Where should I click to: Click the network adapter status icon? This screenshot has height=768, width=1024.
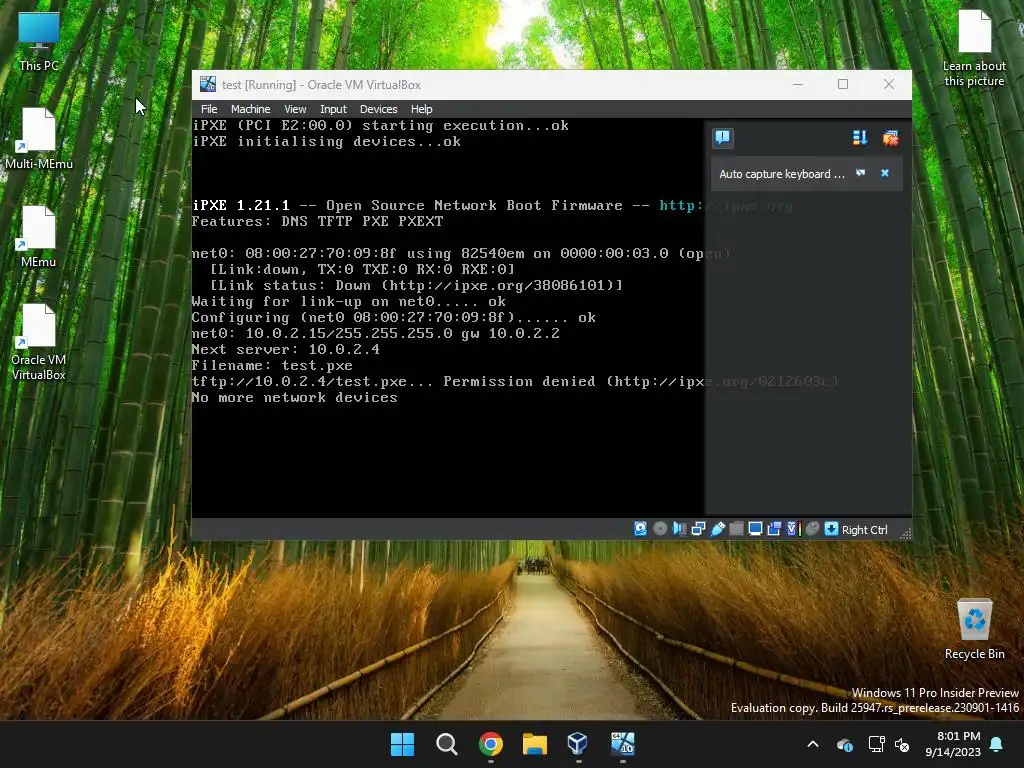click(698, 529)
